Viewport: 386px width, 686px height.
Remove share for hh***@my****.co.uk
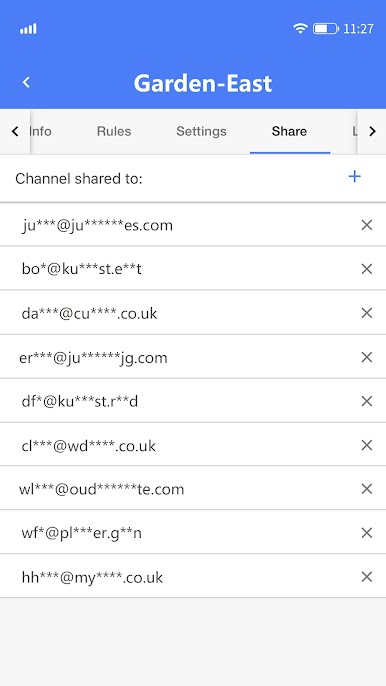(367, 577)
